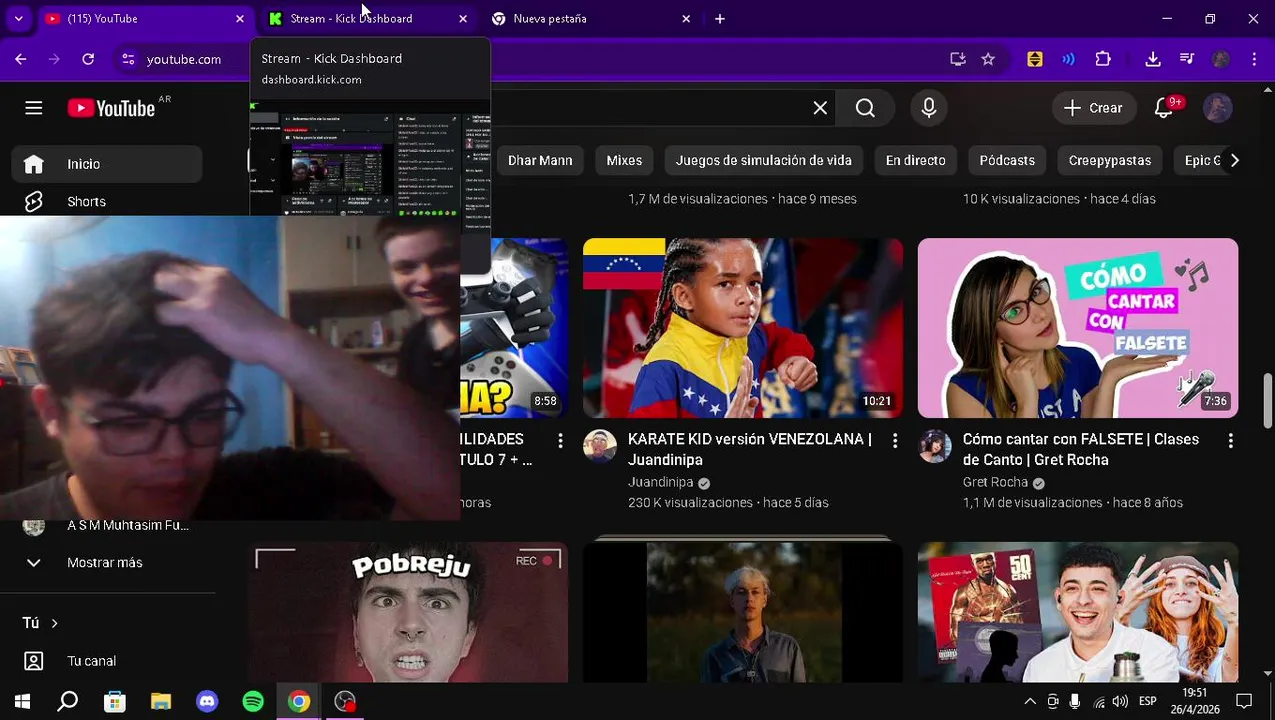Open Chrome downloads
Image resolution: width=1275 pixels, height=720 pixels.
pyautogui.click(x=1153, y=59)
